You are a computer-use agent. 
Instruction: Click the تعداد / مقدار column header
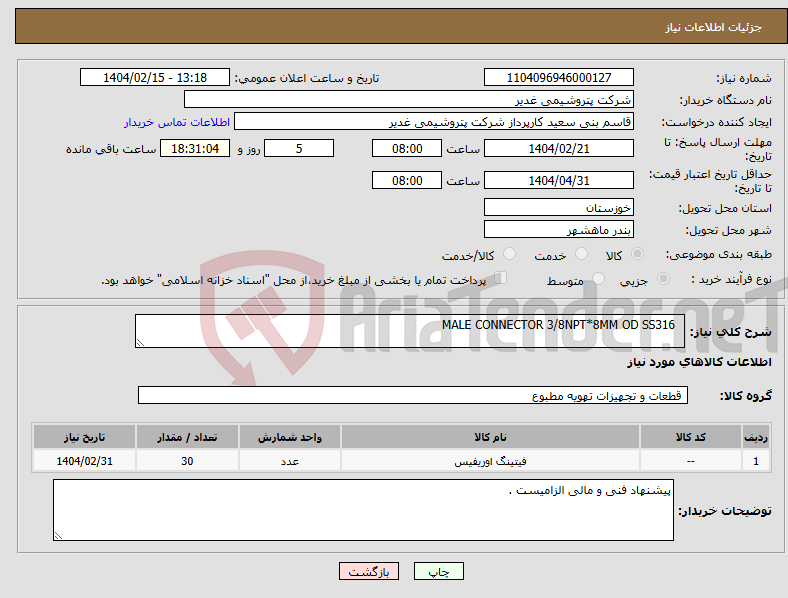(x=187, y=437)
